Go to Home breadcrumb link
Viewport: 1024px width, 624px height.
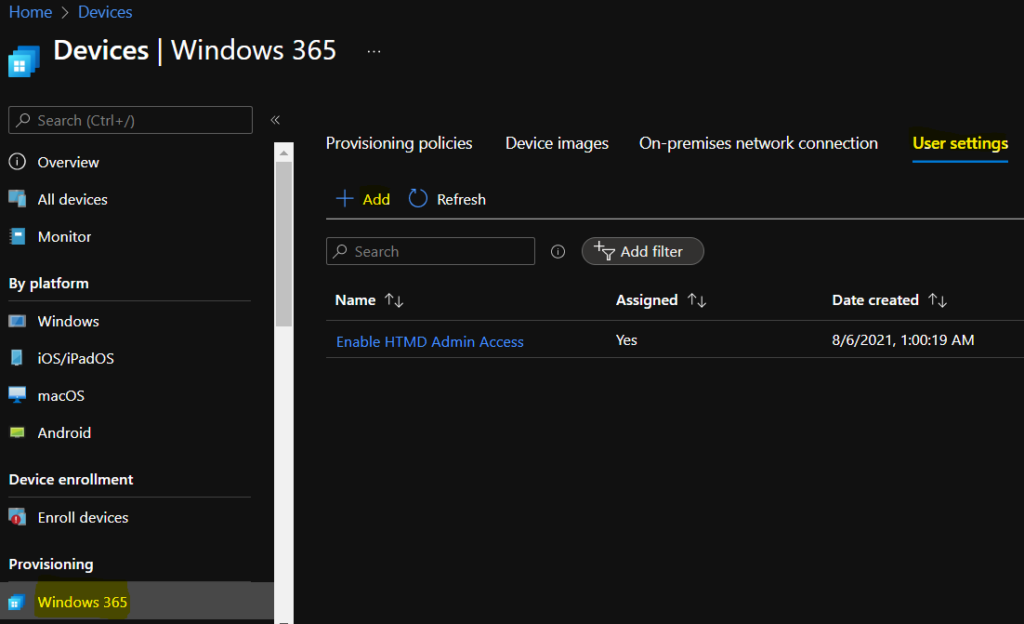pos(30,12)
